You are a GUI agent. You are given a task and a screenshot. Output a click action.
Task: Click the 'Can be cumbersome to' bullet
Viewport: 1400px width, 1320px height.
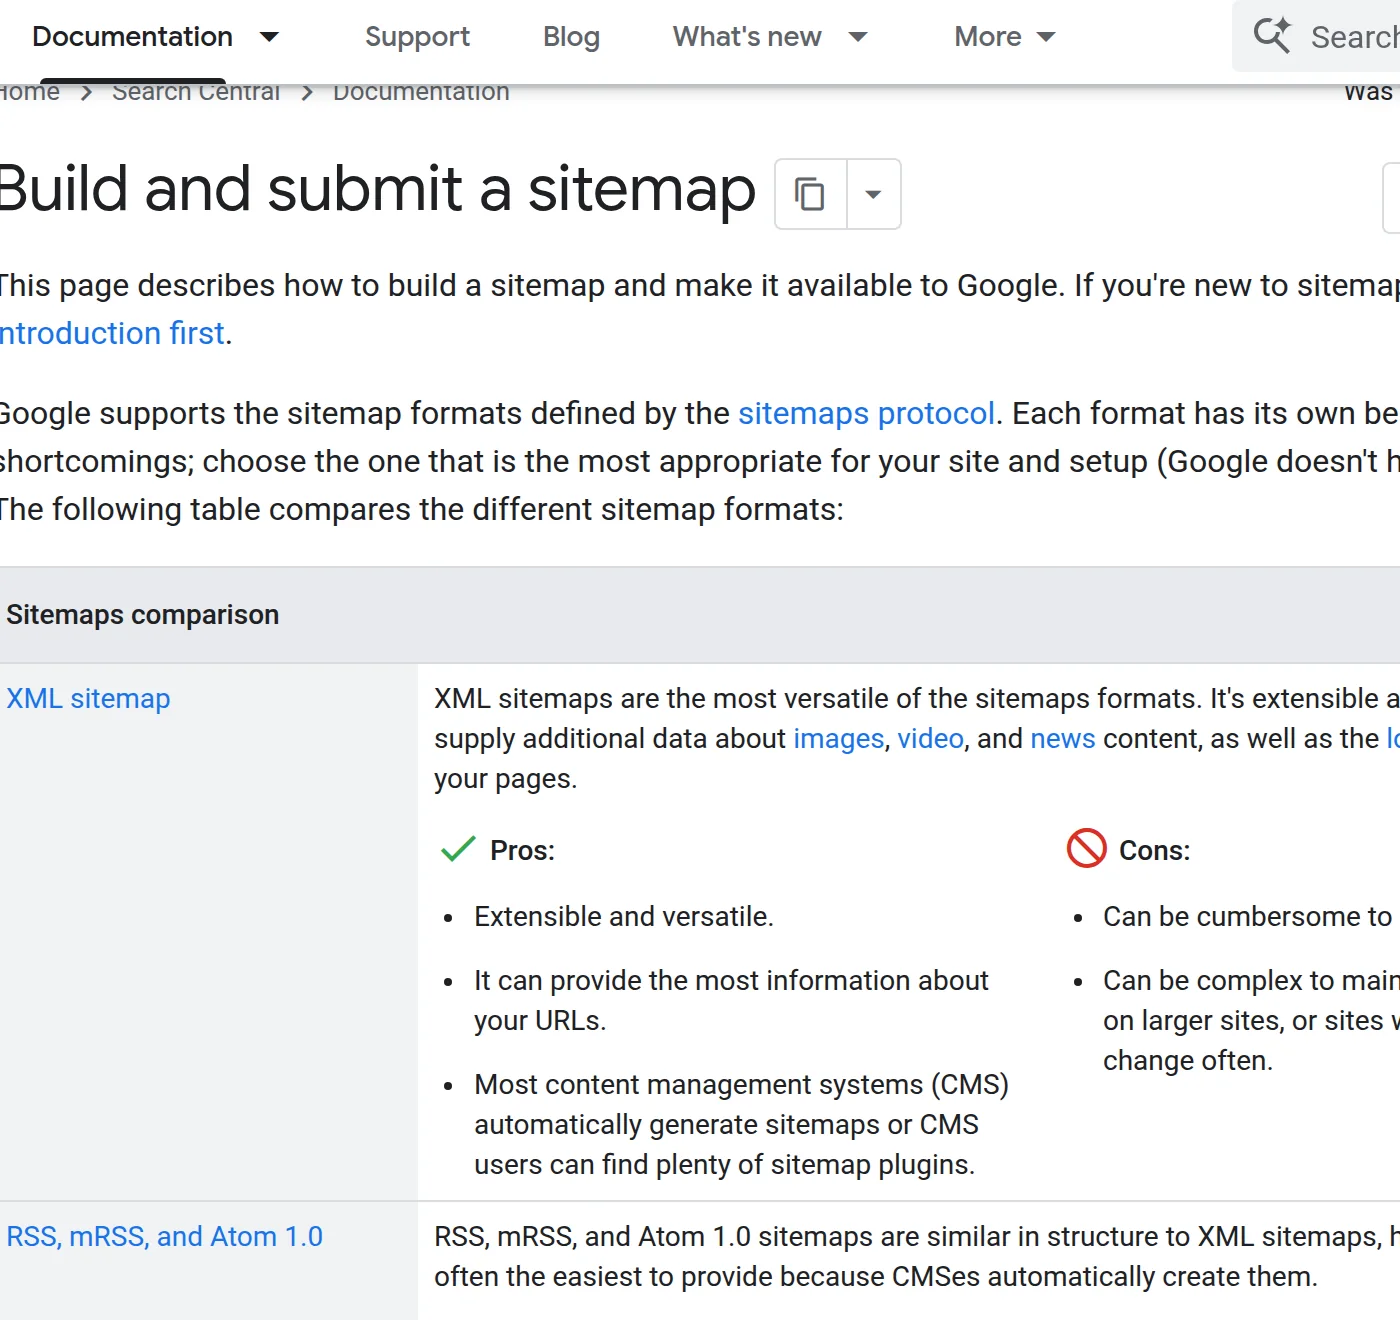(x=1247, y=916)
